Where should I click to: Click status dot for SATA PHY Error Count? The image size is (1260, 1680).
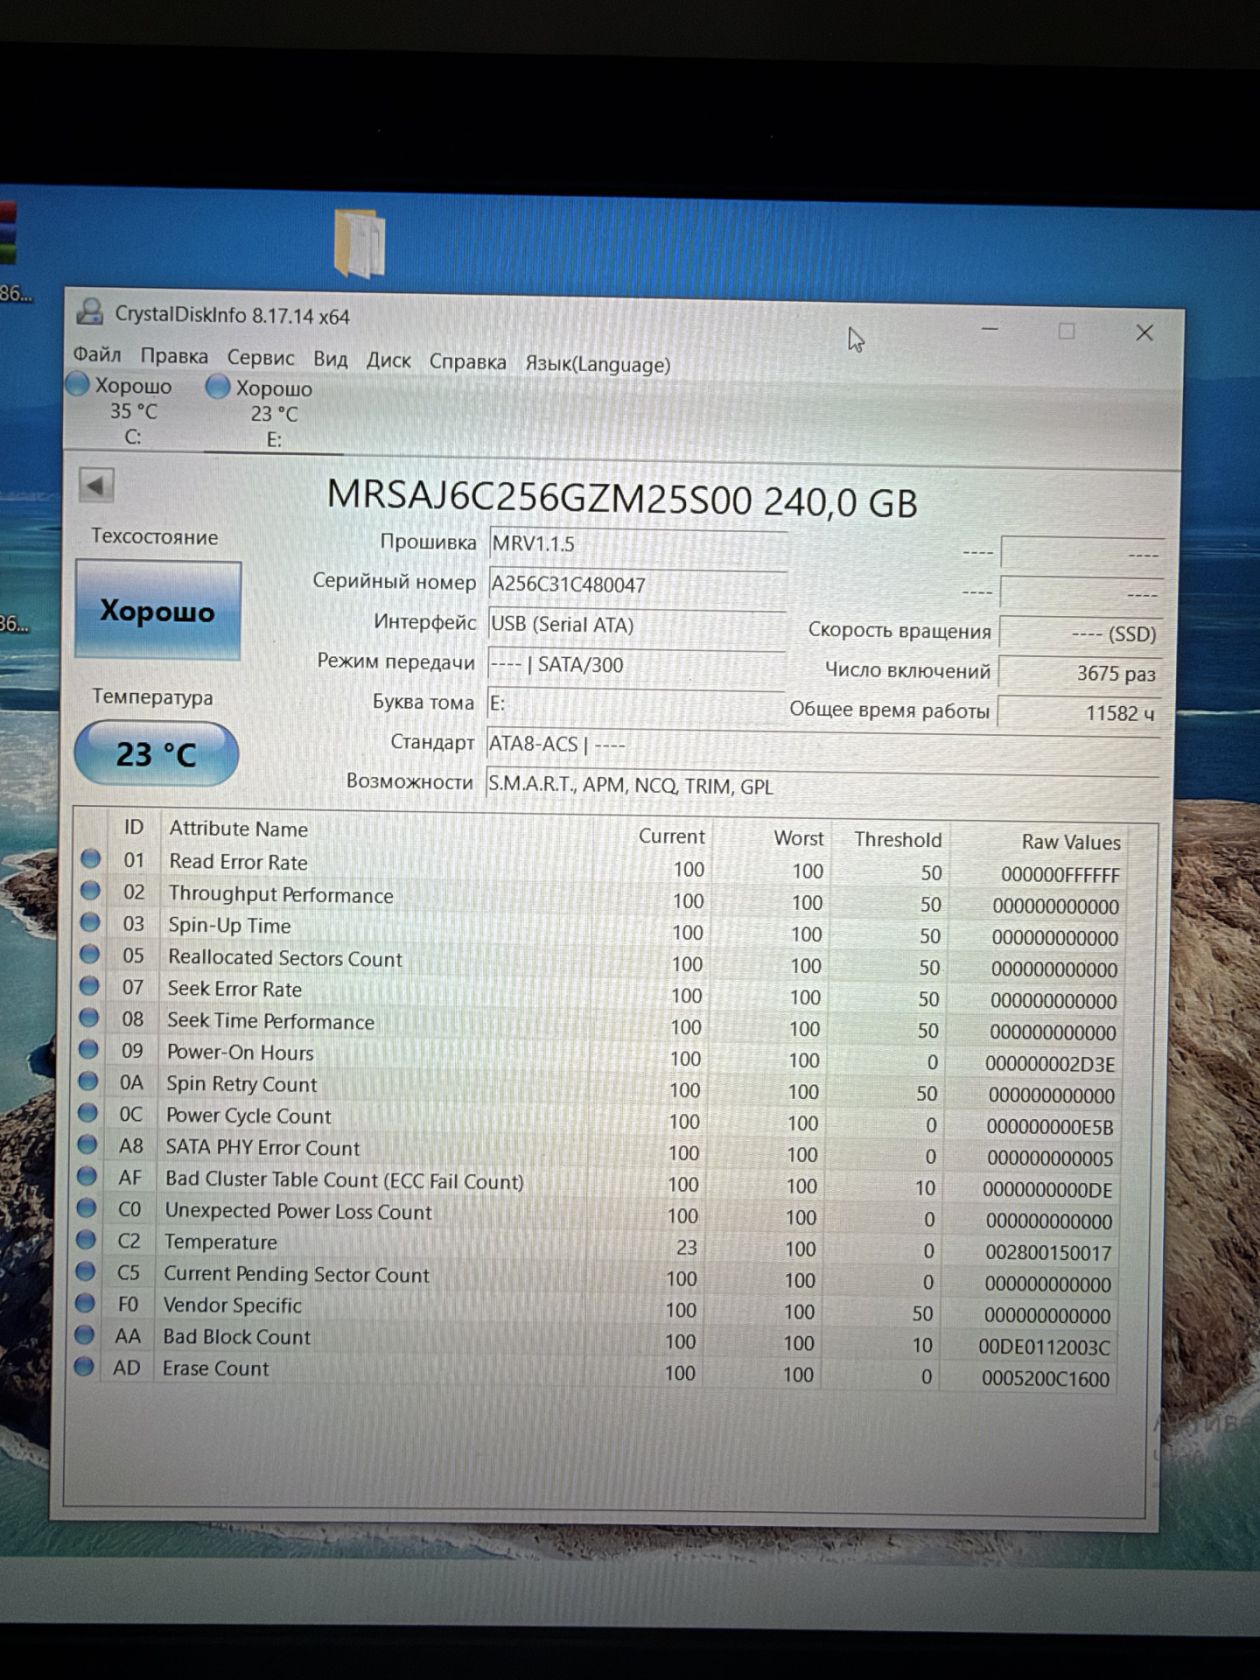[87, 1144]
